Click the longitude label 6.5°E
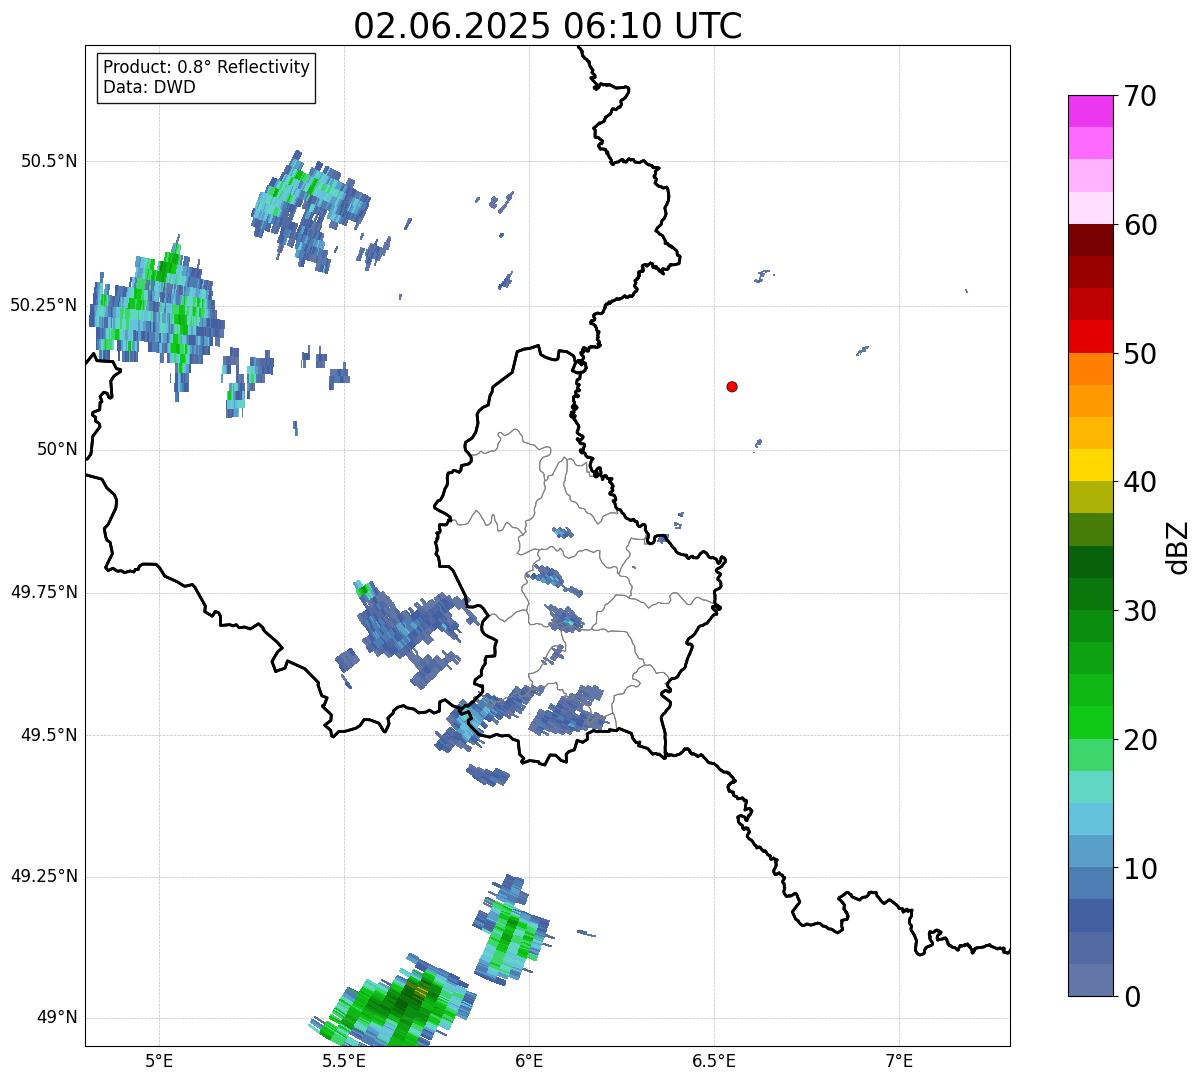The height and width of the screenshot is (1081, 1202). tap(714, 1061)
